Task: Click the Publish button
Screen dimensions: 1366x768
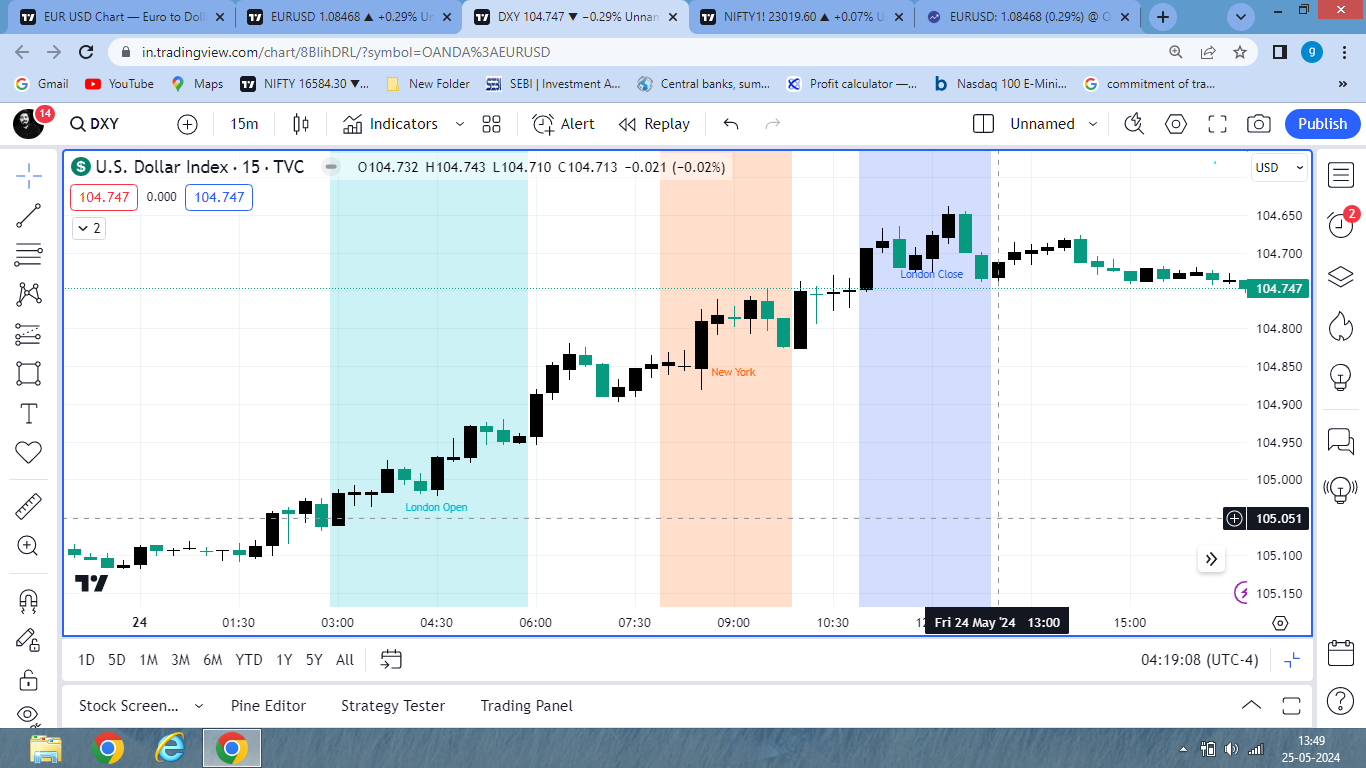Action: pos(1322,124)
